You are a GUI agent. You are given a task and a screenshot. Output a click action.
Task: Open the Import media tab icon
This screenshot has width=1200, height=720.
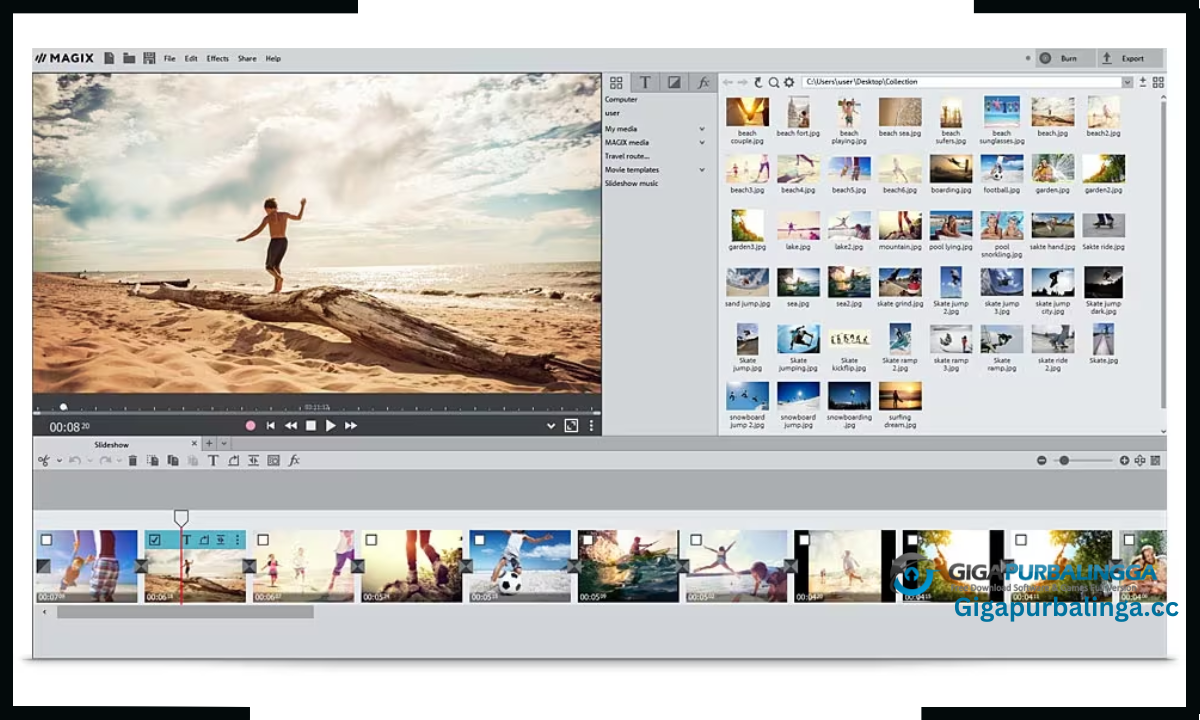[616, 83]
